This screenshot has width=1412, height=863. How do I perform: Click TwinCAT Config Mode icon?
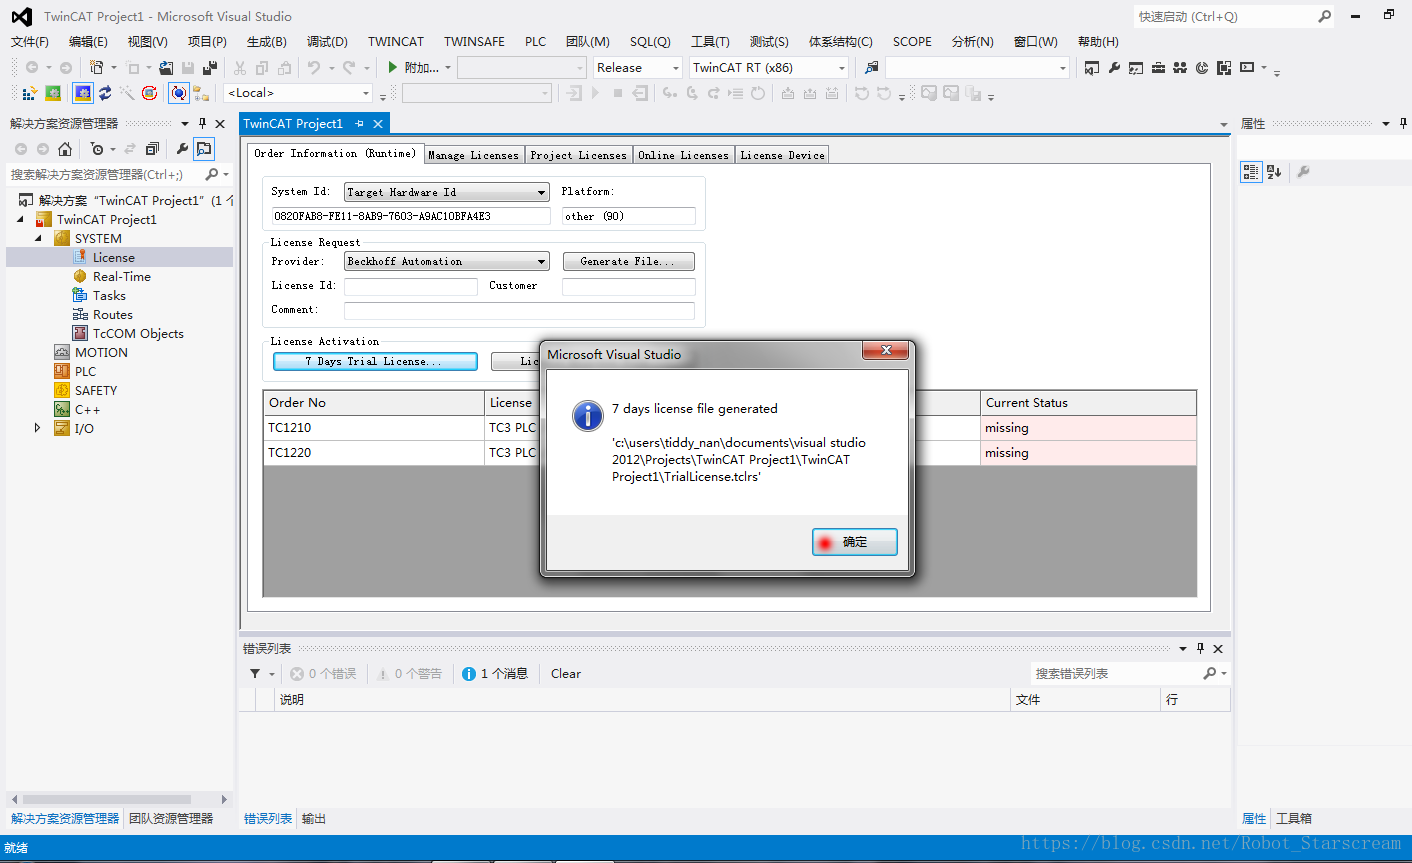pyautogui.click(x=83, y=93)
